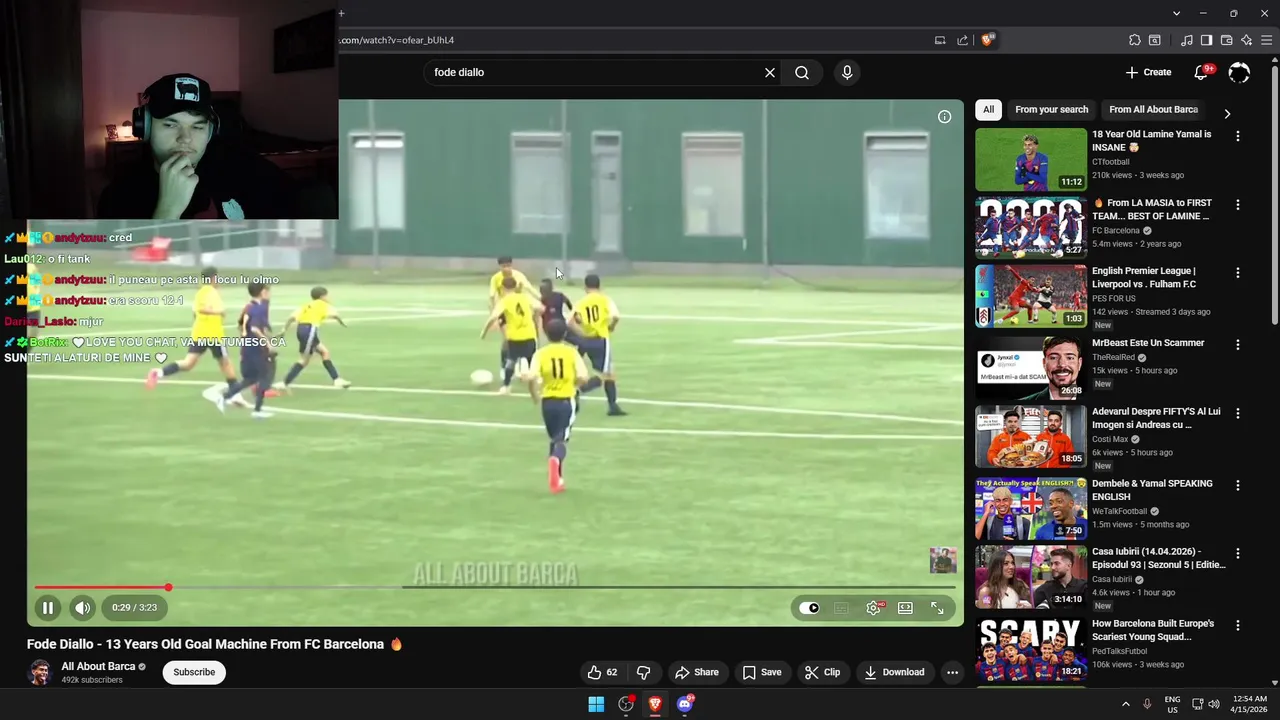Viewport: 1280px width, 720px height.
Task: Toggle the browser sidebar panel
Action: (1207, 40)
